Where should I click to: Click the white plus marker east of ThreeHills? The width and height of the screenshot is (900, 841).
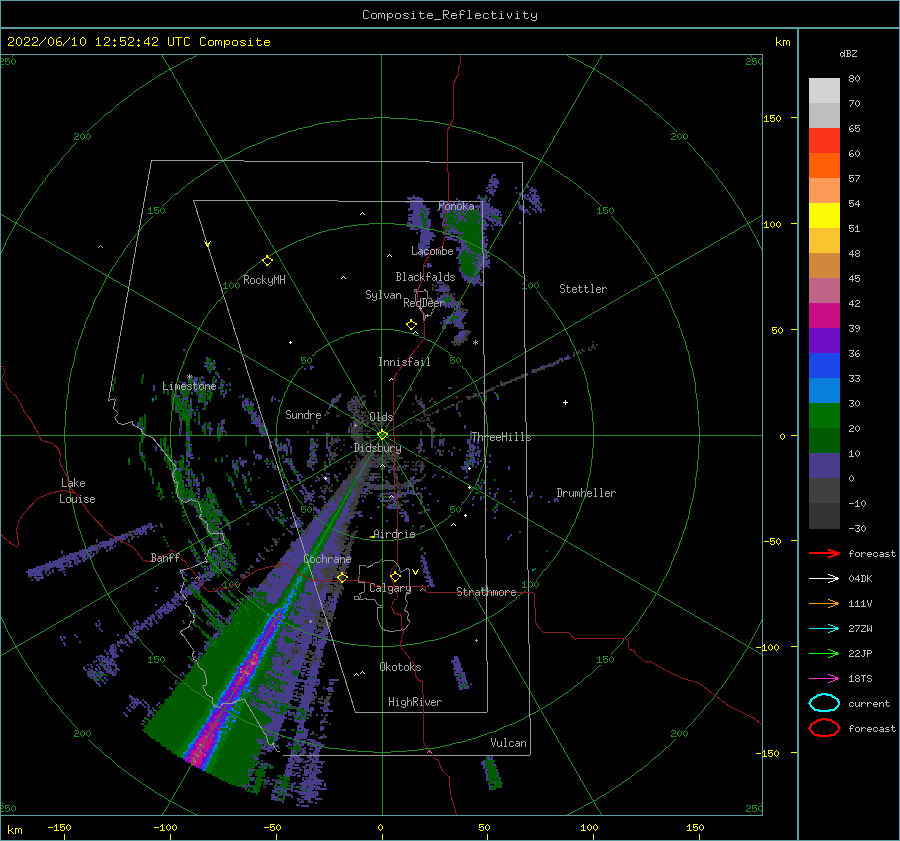coord(565,402)
